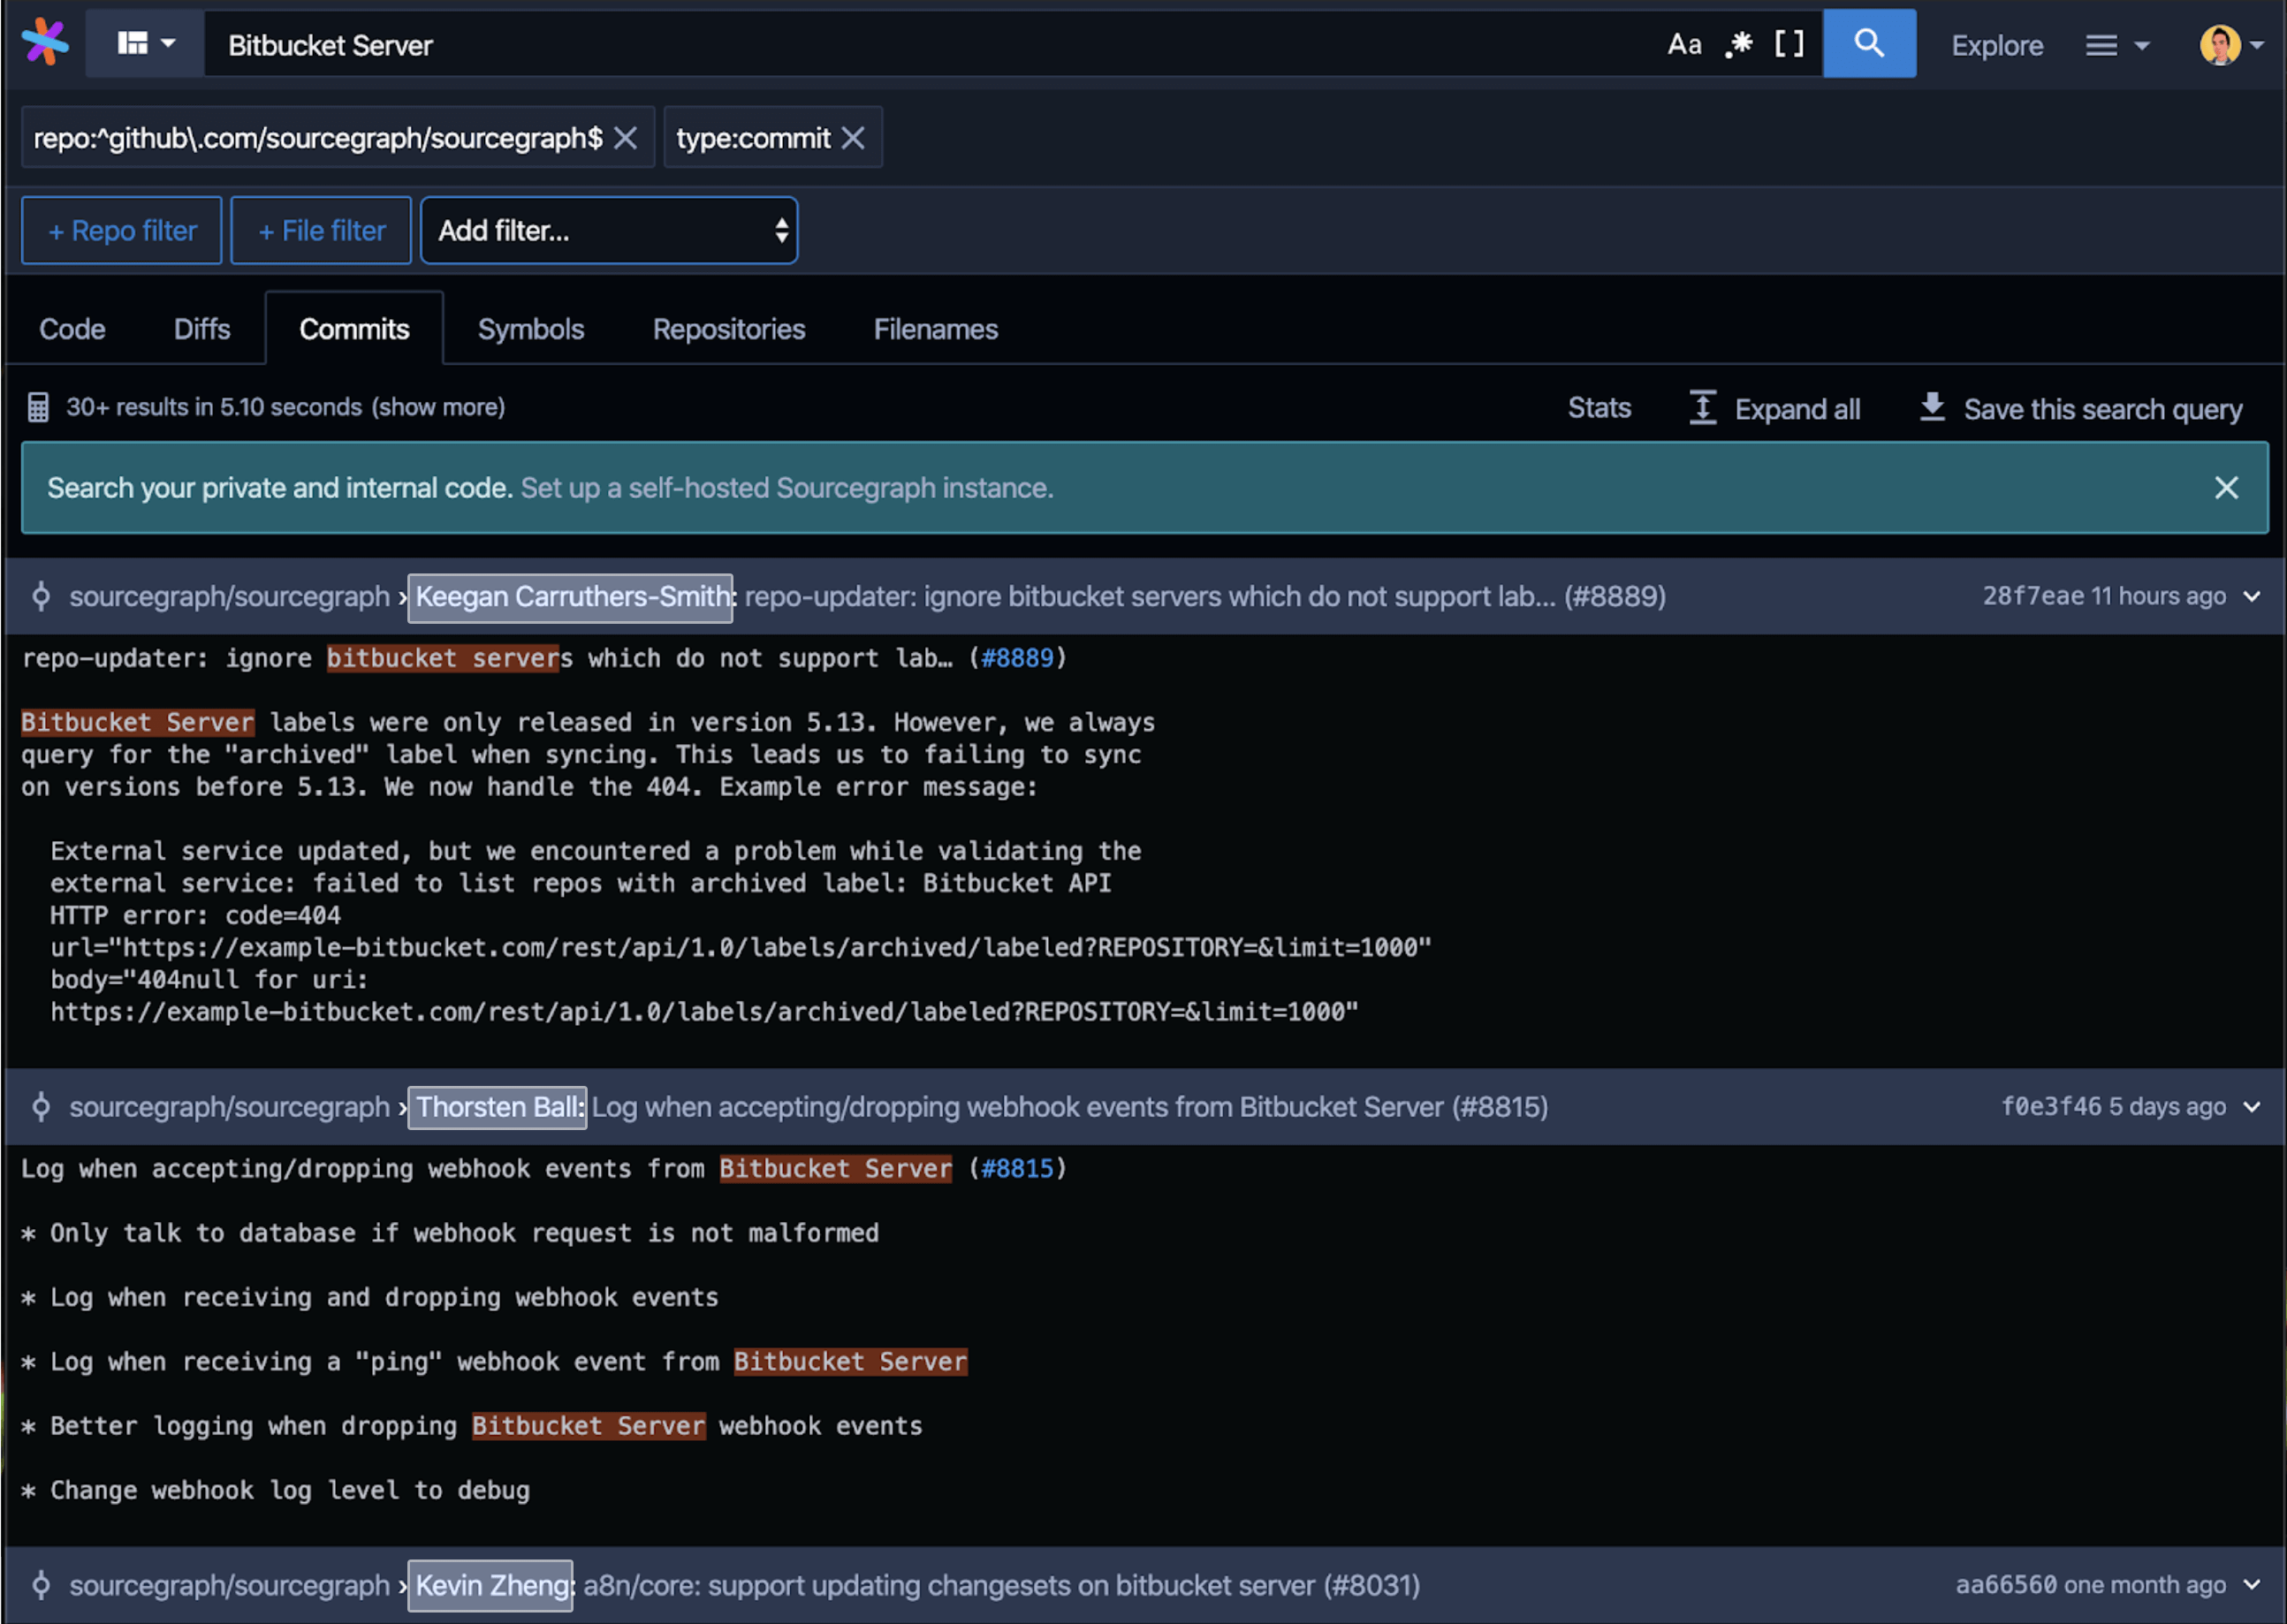Toggle case sensitivity Aa button
Screen dimensions: 2287x1624
(1684, 45)
